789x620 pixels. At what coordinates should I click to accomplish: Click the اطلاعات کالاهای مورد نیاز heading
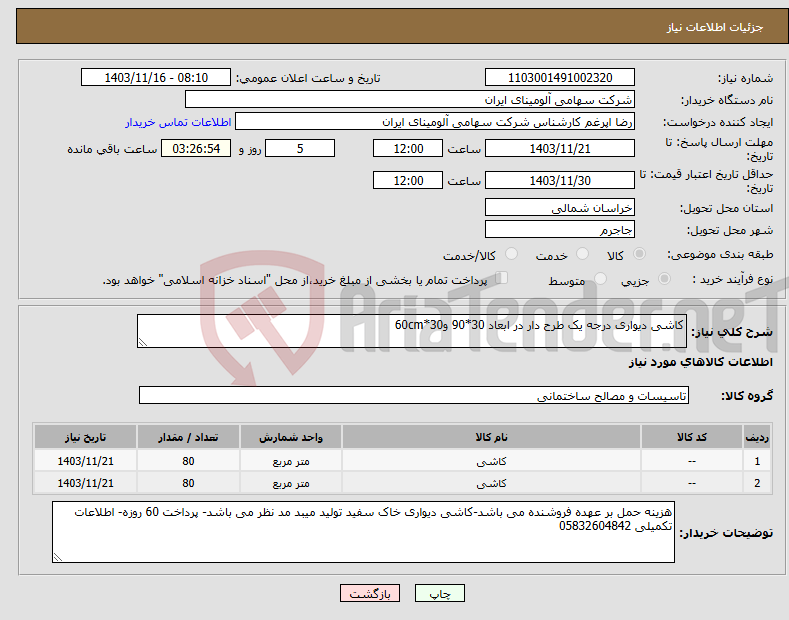(x=700, y=362)
